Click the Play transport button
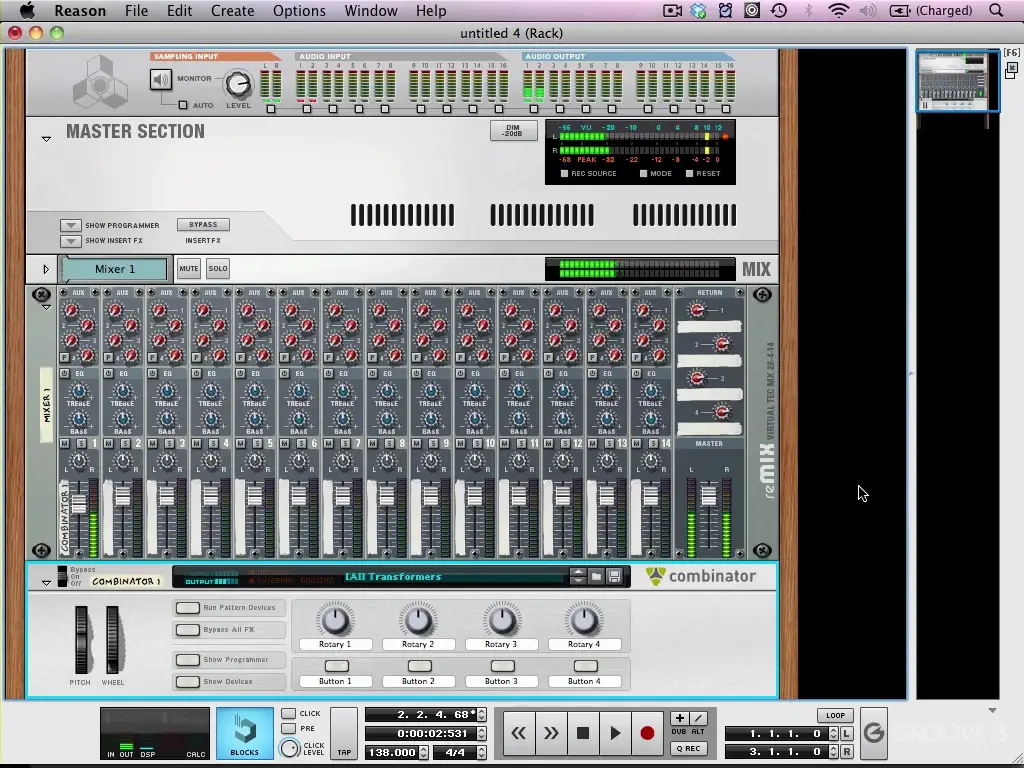 pos(615,733)
